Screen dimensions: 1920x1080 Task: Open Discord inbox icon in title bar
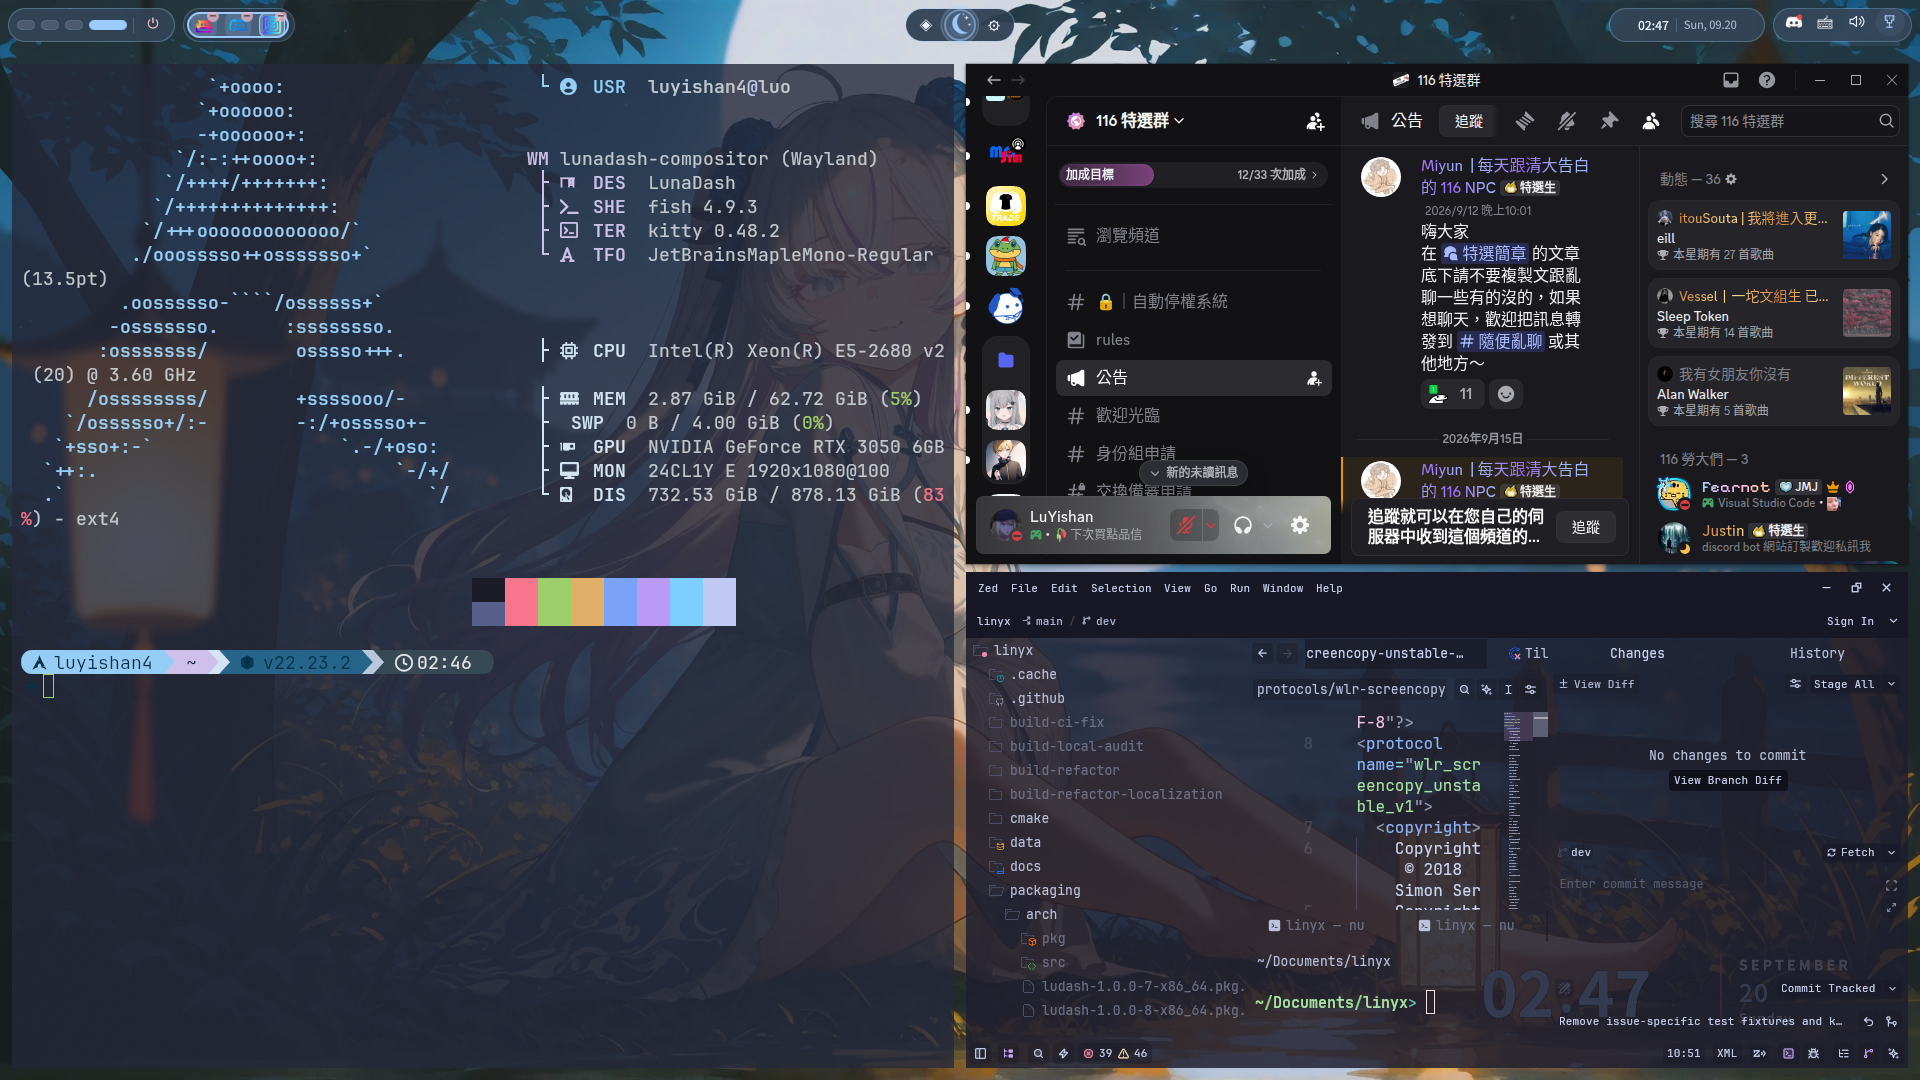[1730, 80]
